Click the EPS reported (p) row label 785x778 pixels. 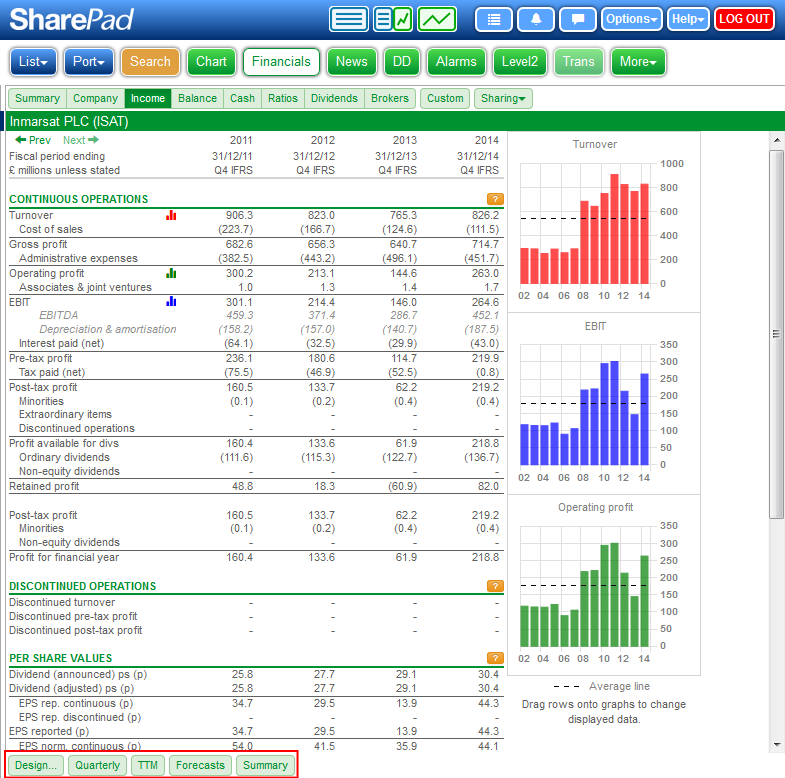pos(49,731)
